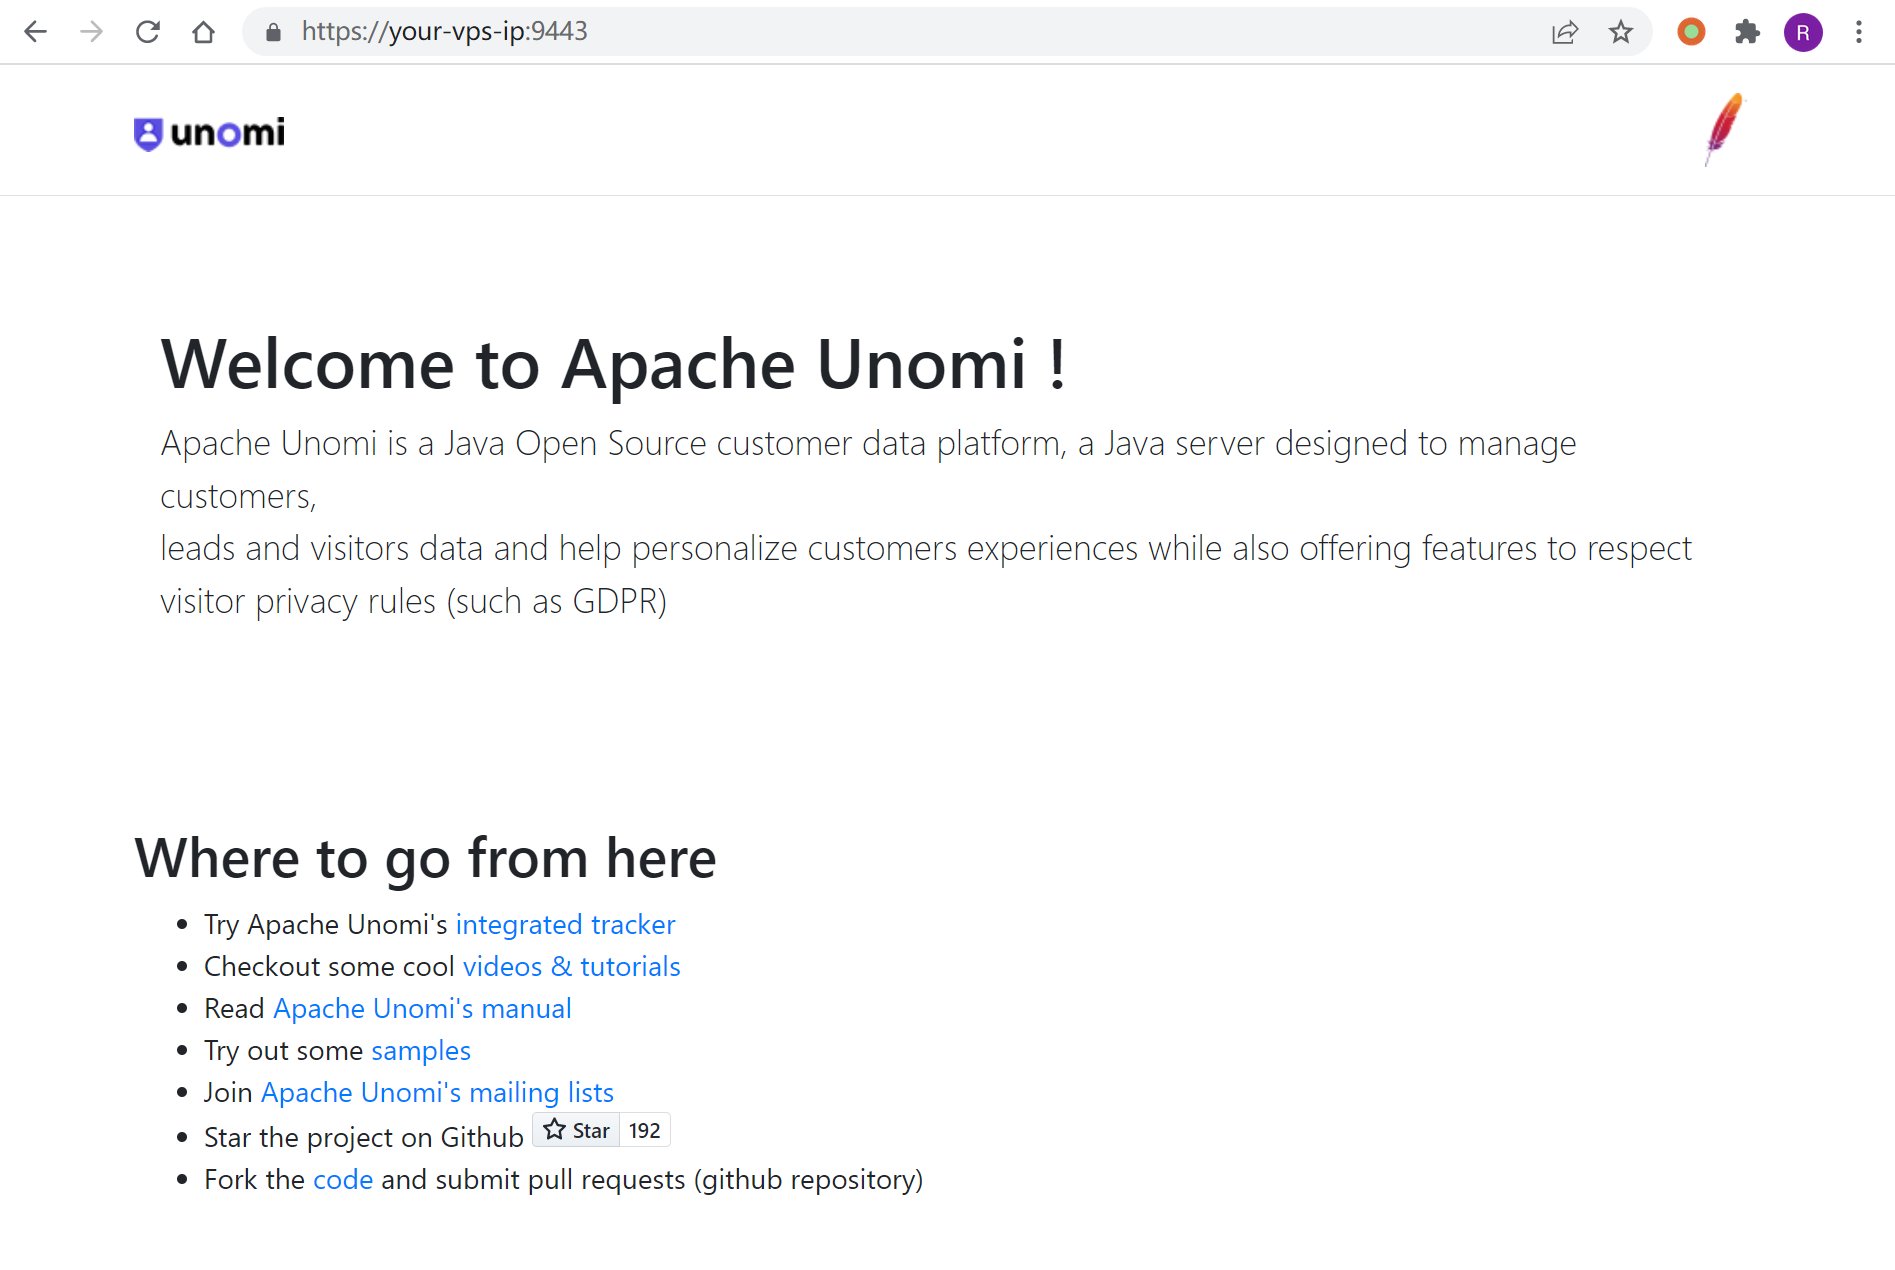This screenshot has height=1270, width=1895.
Task: Click the browser back arrow
Action: pos(36,32)
